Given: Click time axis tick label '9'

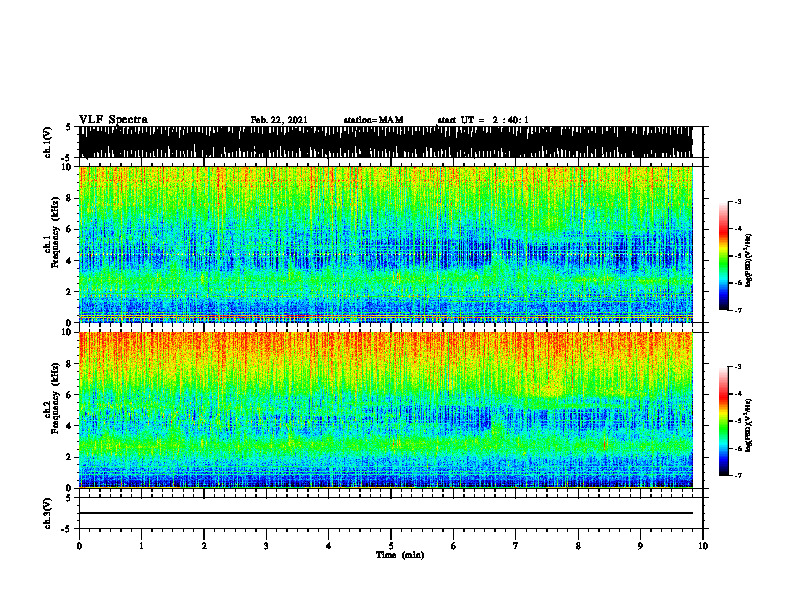Looking at the screenshot, I should point(640,546).
